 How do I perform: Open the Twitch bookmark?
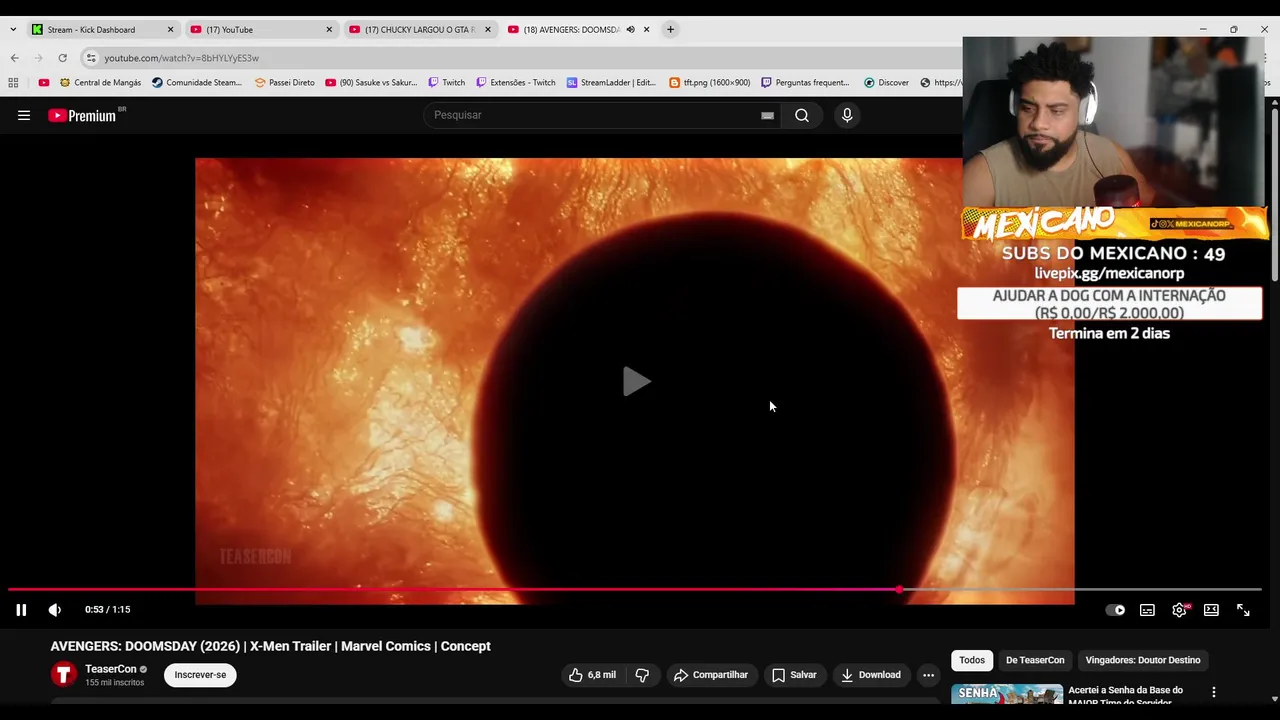[446, 83]
